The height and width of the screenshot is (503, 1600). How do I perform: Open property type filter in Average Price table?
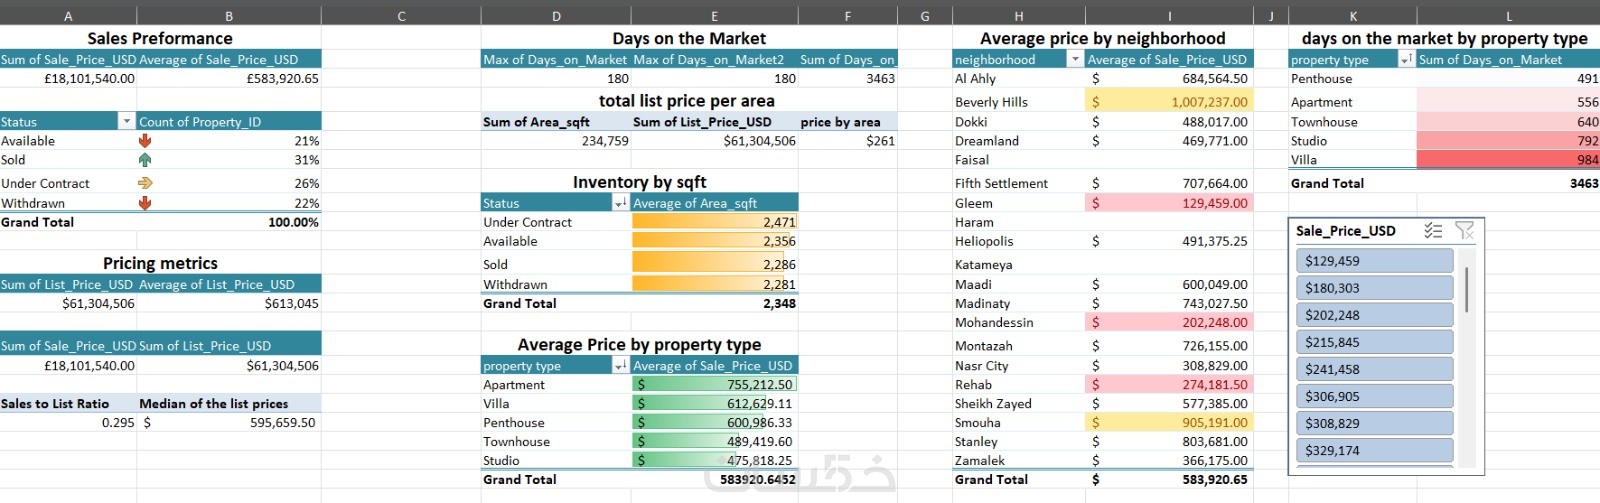(621, 366)
